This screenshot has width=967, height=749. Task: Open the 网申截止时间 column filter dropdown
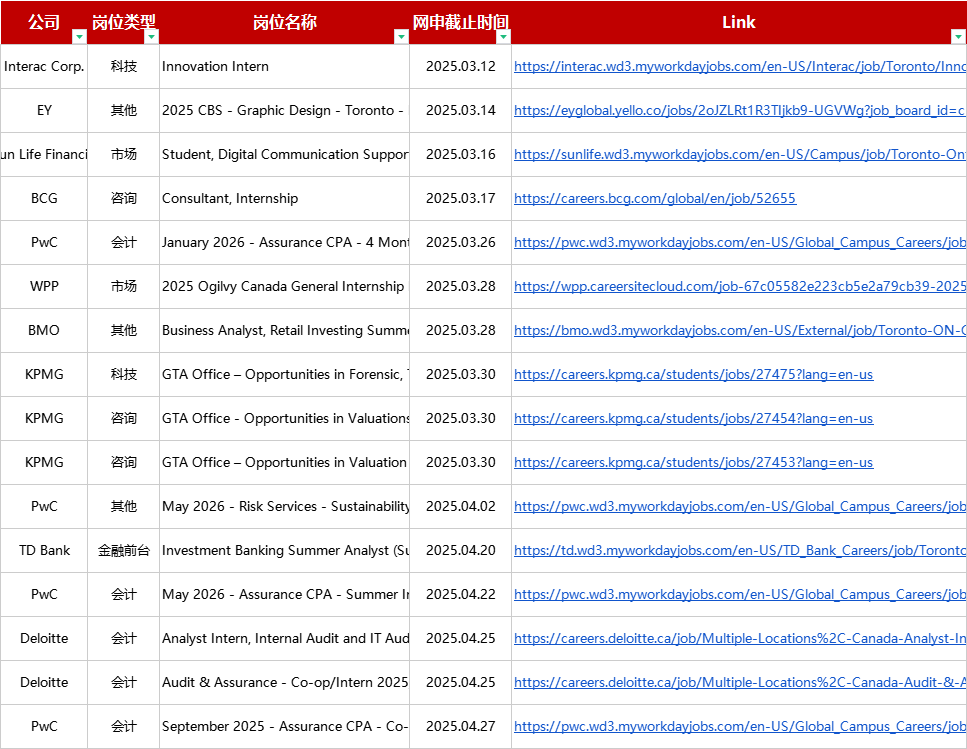click(503, 37)
